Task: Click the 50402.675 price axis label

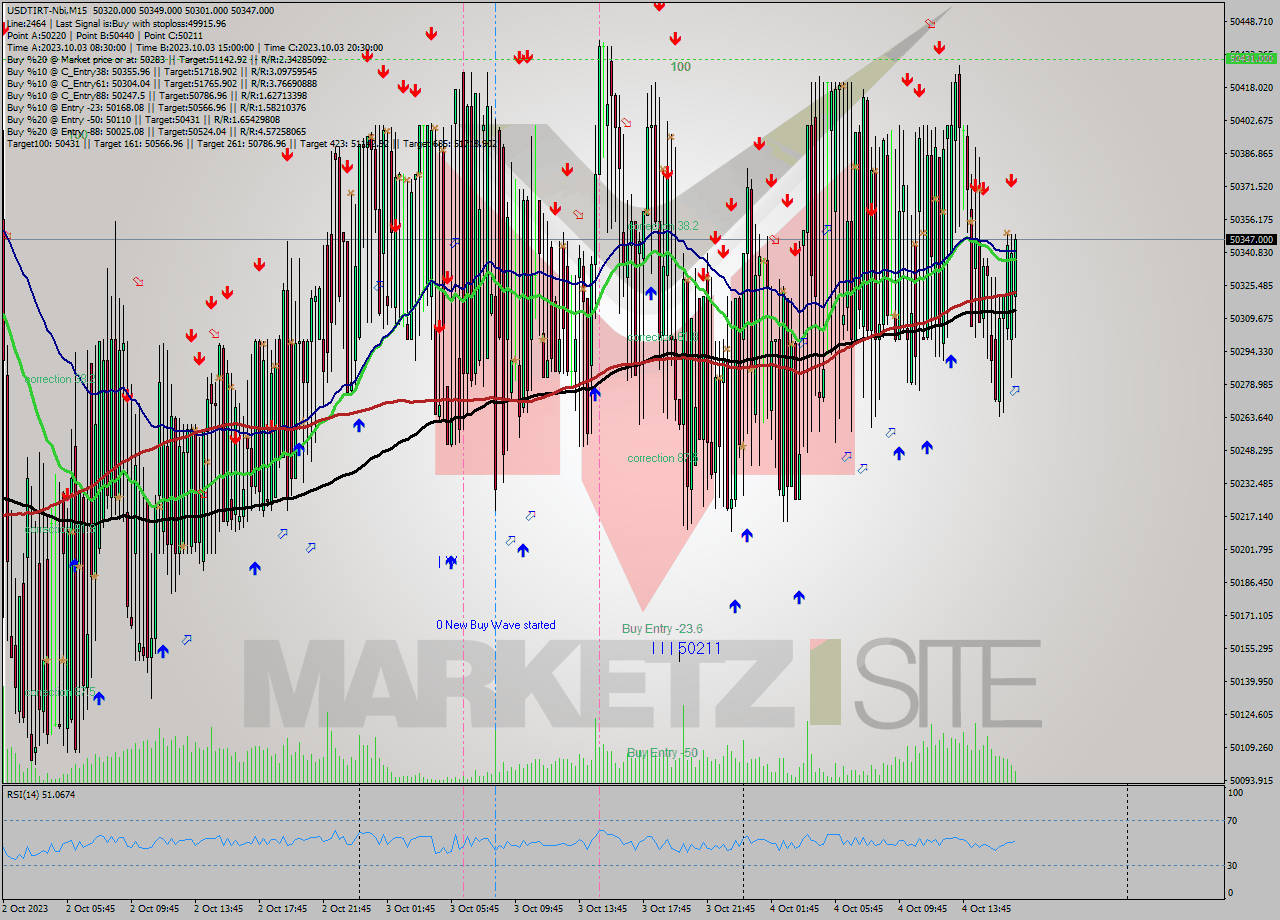Action: [x=1253, y=121]
